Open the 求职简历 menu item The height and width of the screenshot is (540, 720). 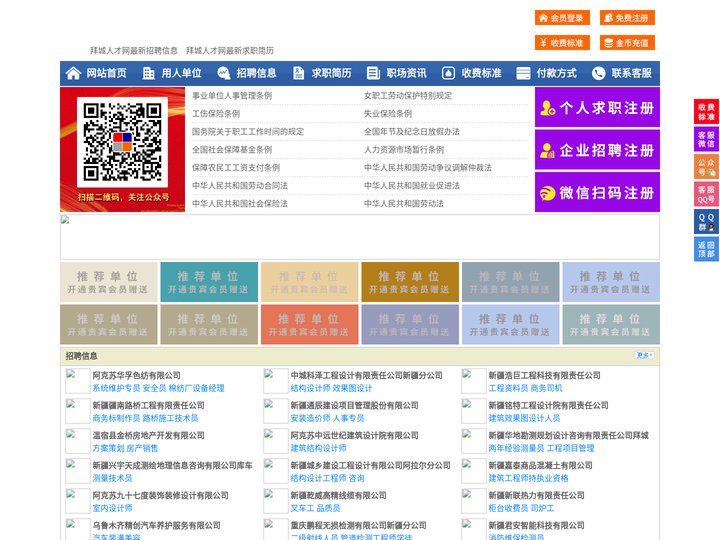pyautogui.click(x=332, y=73)
